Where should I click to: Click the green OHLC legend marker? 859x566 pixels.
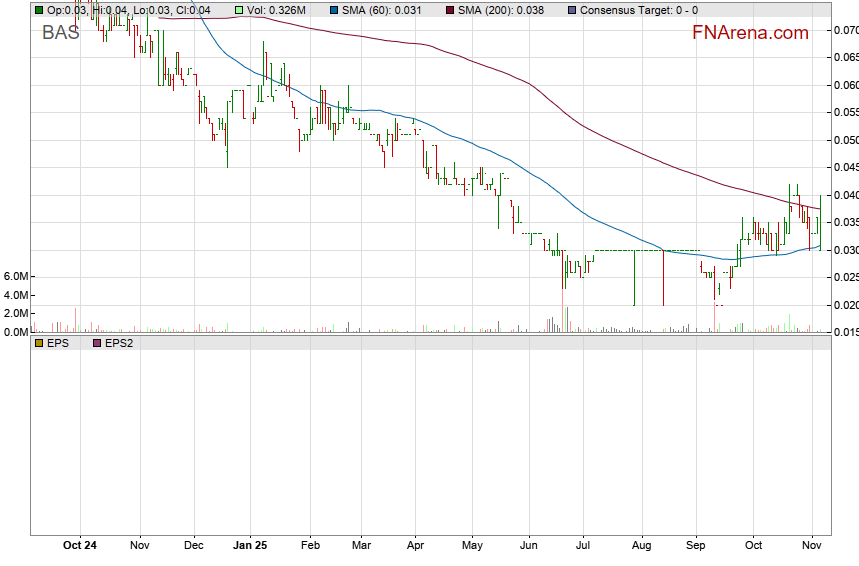(x=39, y=10)
